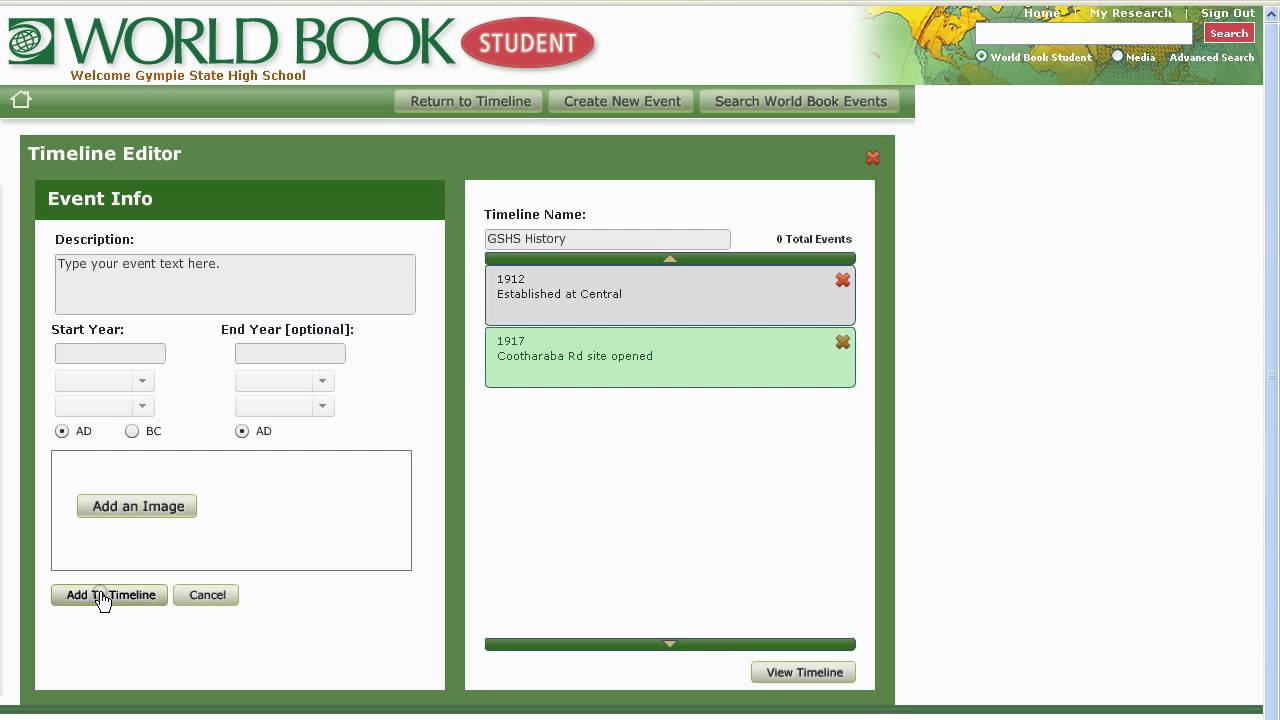Remove the 1917 Cootharaba Rd event

[x=843, y=342]
